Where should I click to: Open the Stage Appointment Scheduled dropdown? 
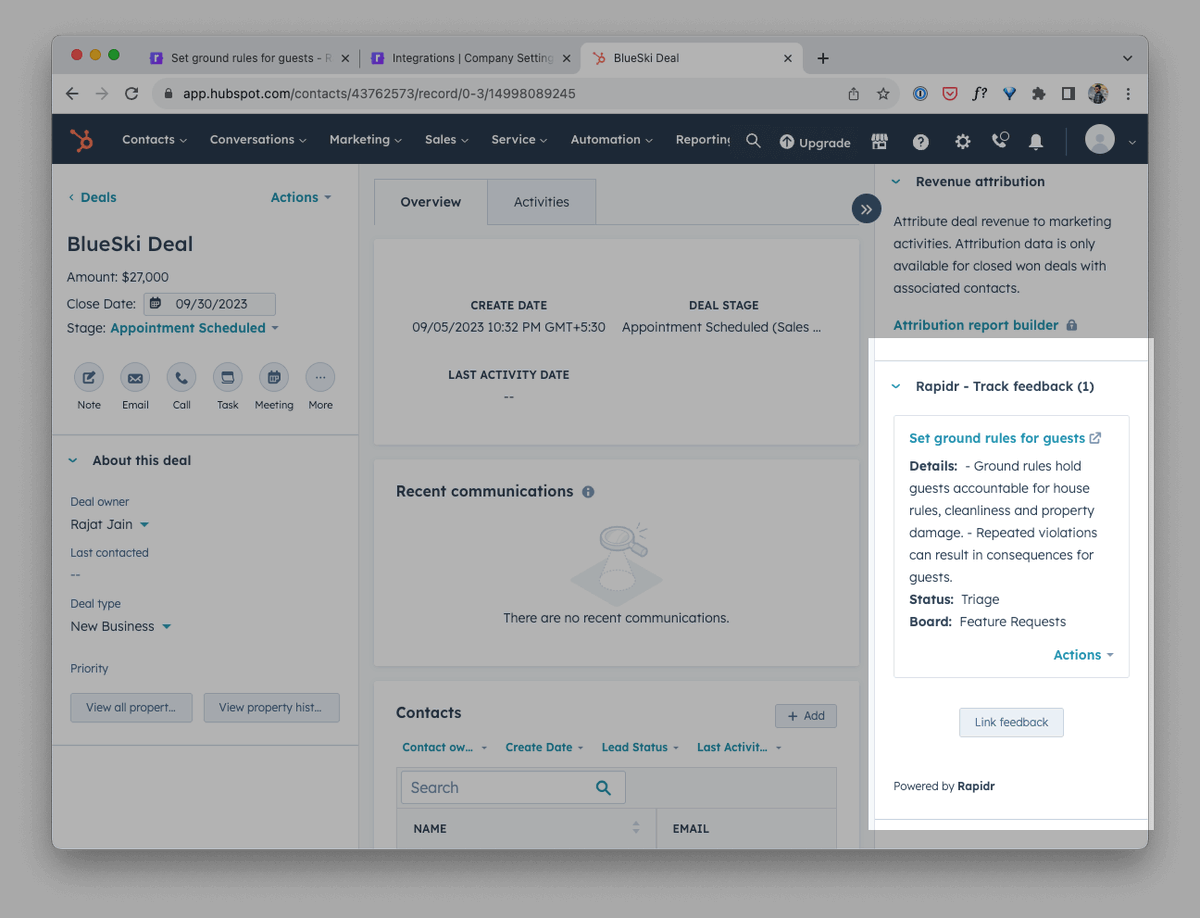click(x=195, y=328)
